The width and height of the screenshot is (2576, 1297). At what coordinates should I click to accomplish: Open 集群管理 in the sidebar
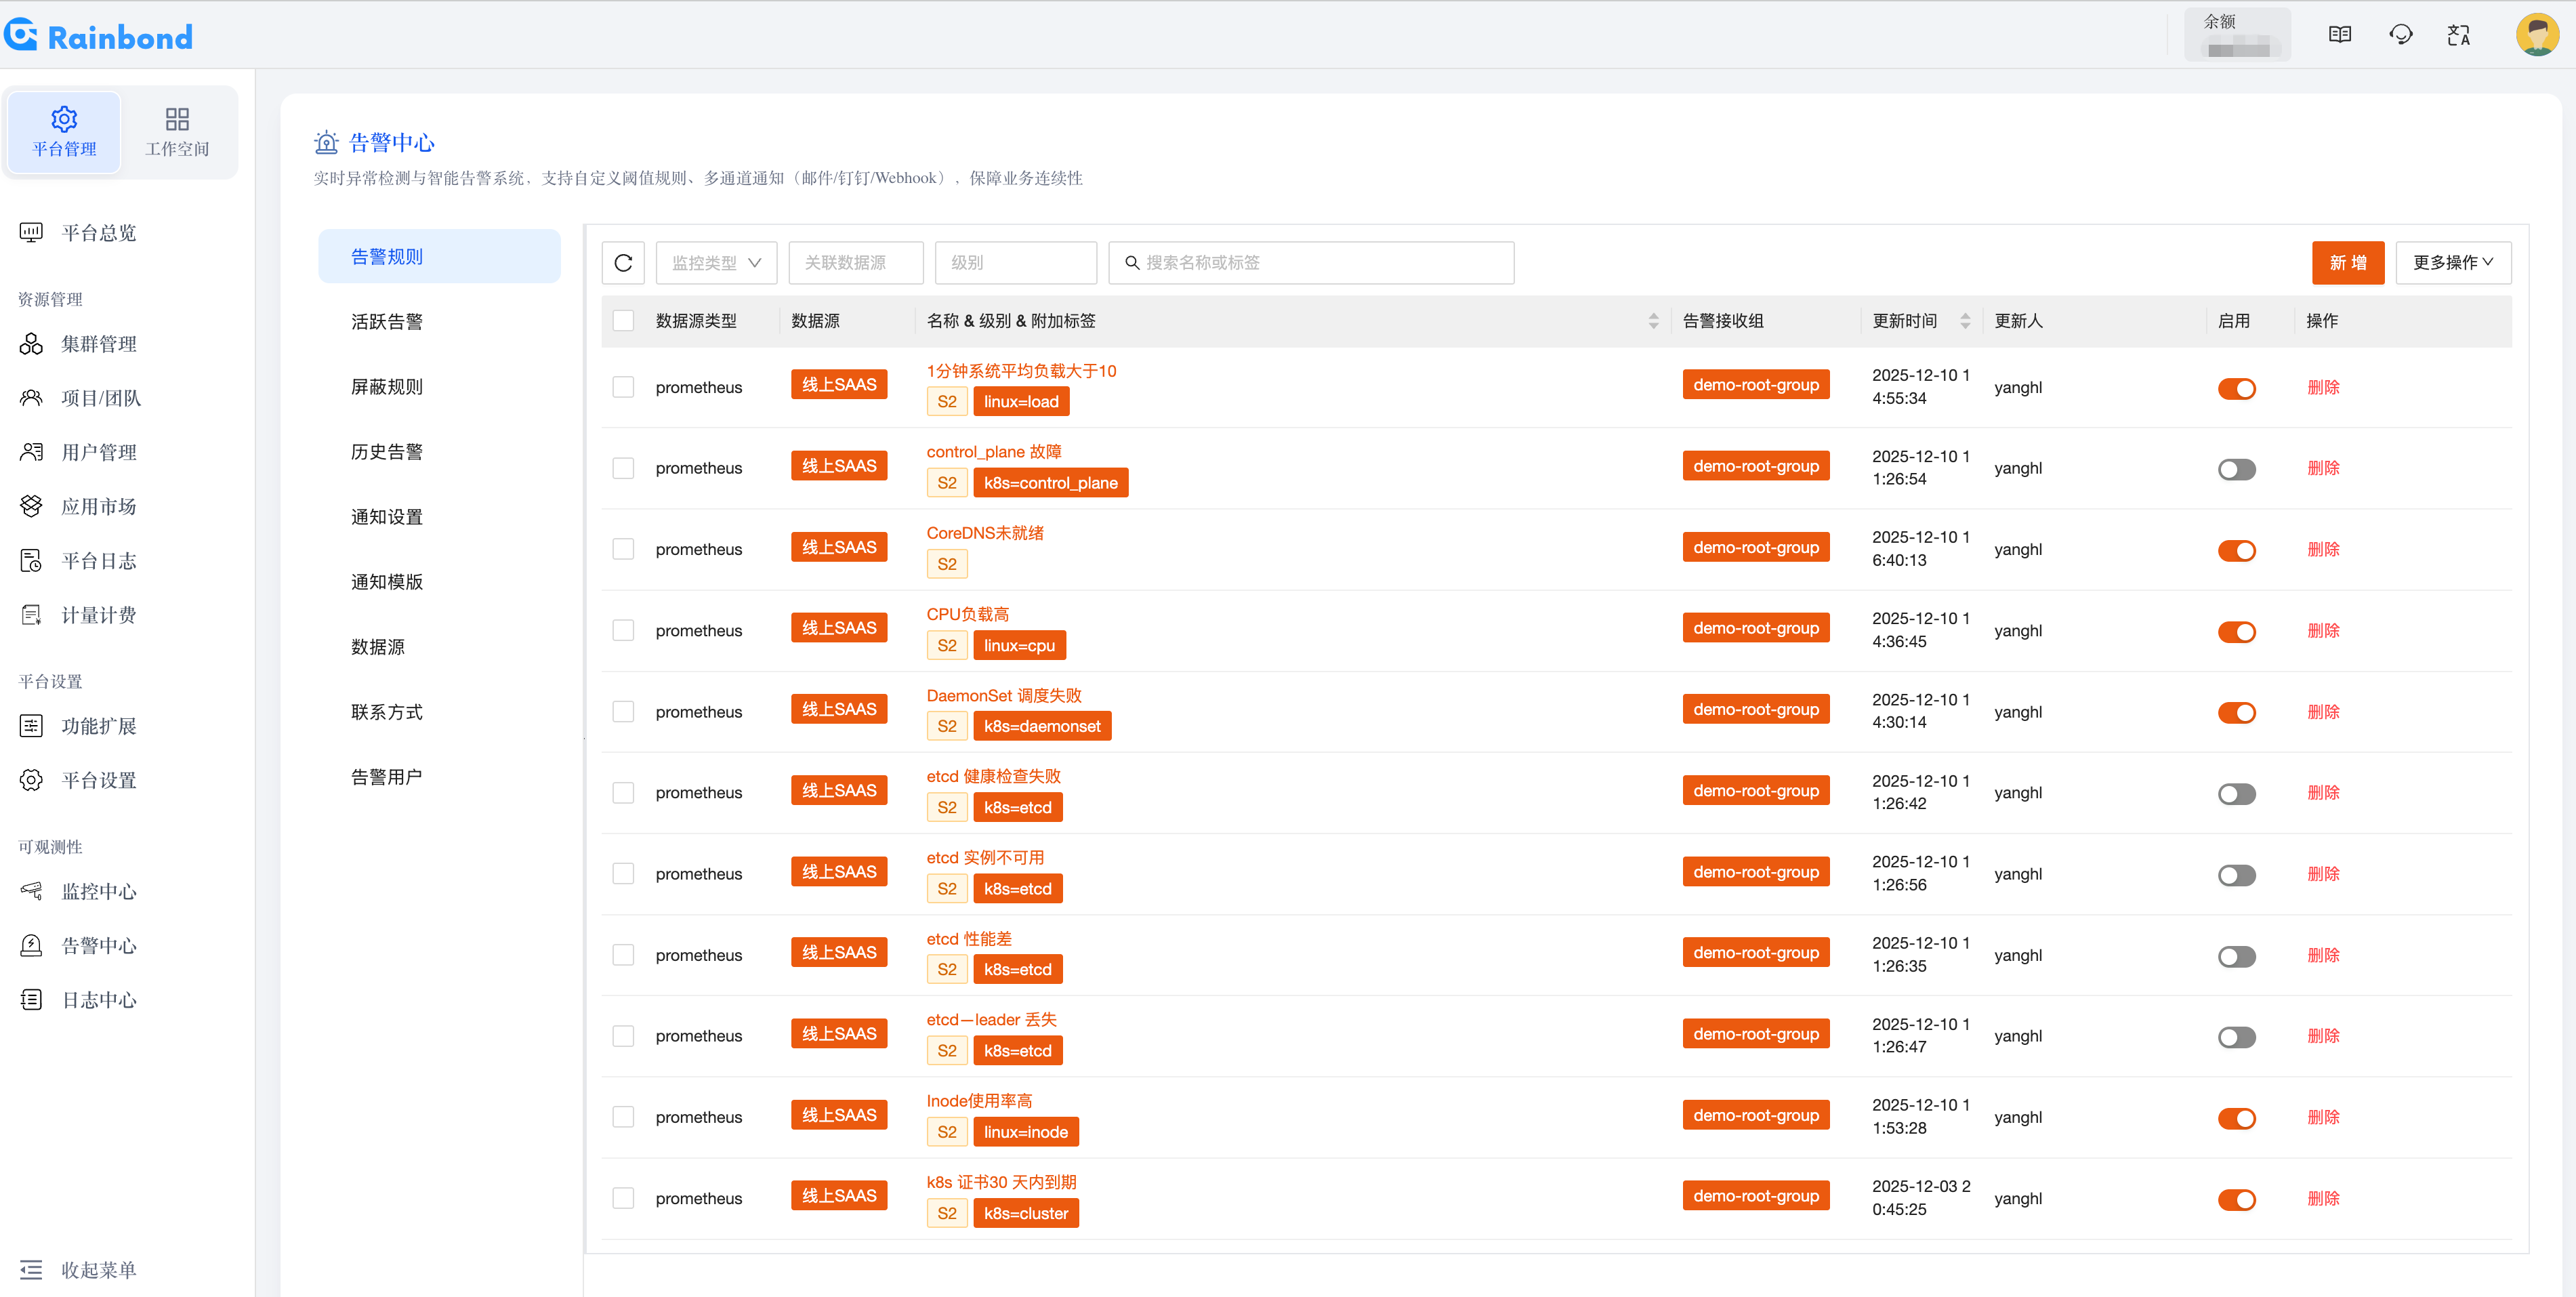pos(98,344)
